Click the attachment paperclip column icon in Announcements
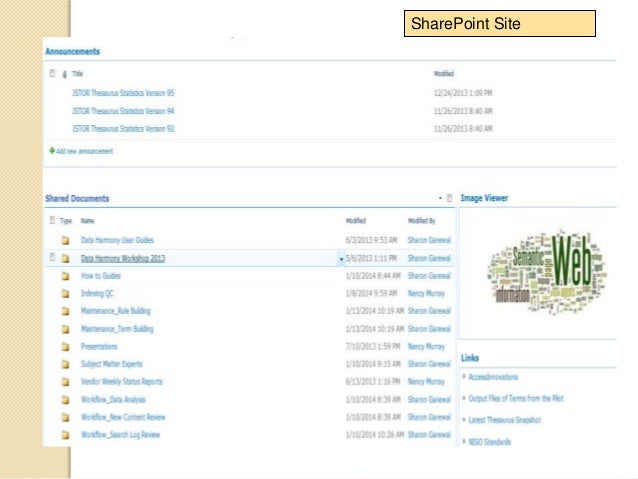The image size is (638, 479). tap(65, 74)
